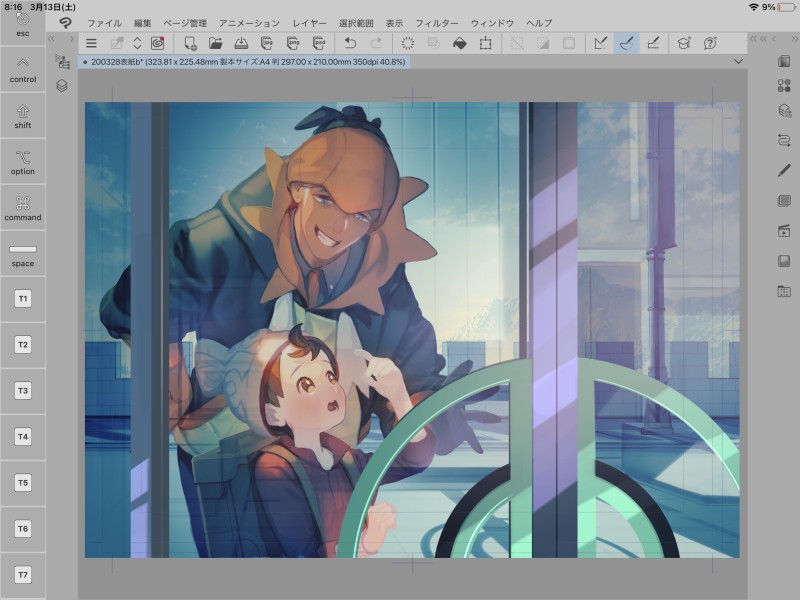Open the 選択範囲 menu

click(x=356, y=23)
